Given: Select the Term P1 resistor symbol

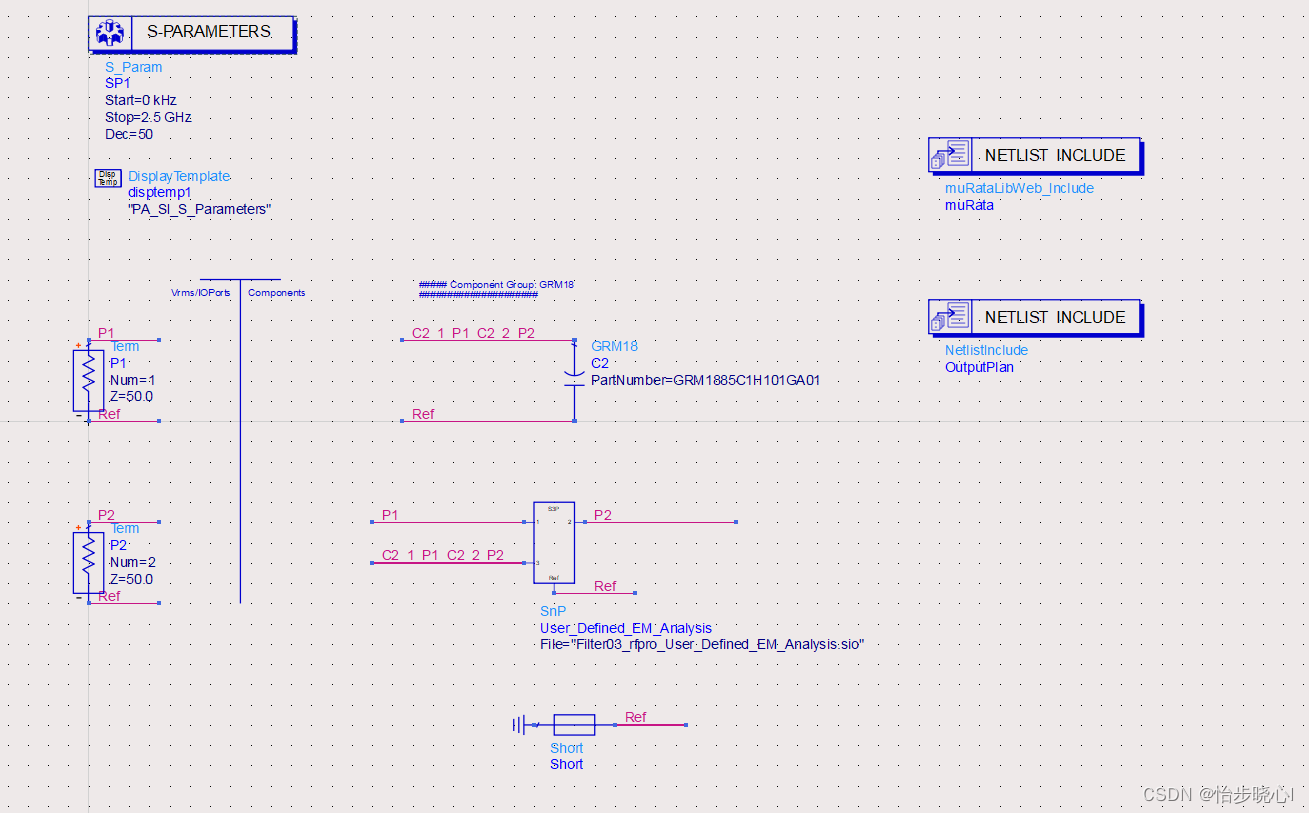Looking at the screenshot, I should (88, 380).
